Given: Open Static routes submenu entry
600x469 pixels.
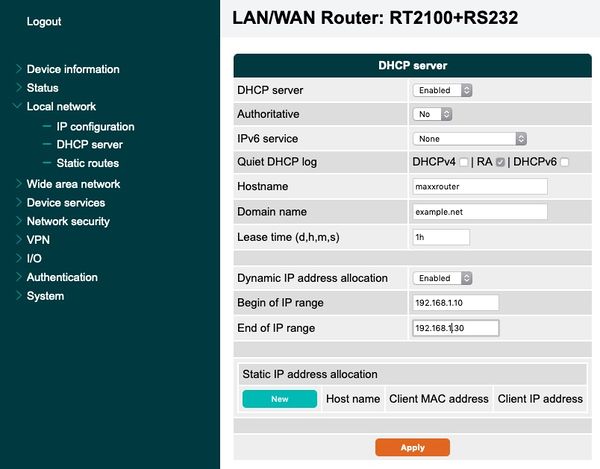Looking at the screenshot, I should (88, 163).
